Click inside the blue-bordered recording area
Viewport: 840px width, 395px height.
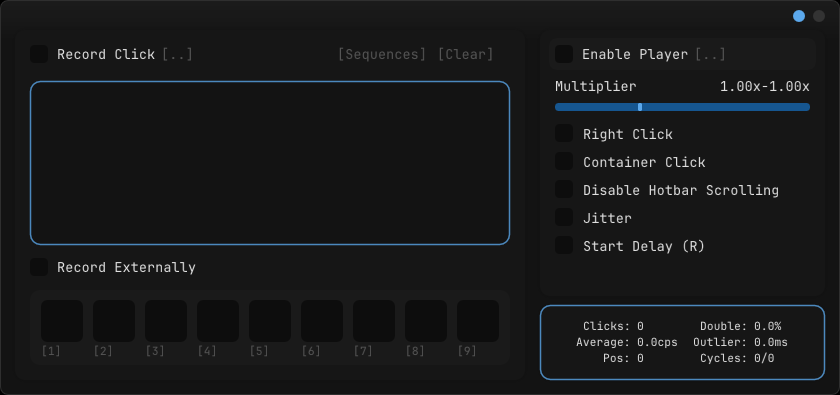click(x=270, y=163)
